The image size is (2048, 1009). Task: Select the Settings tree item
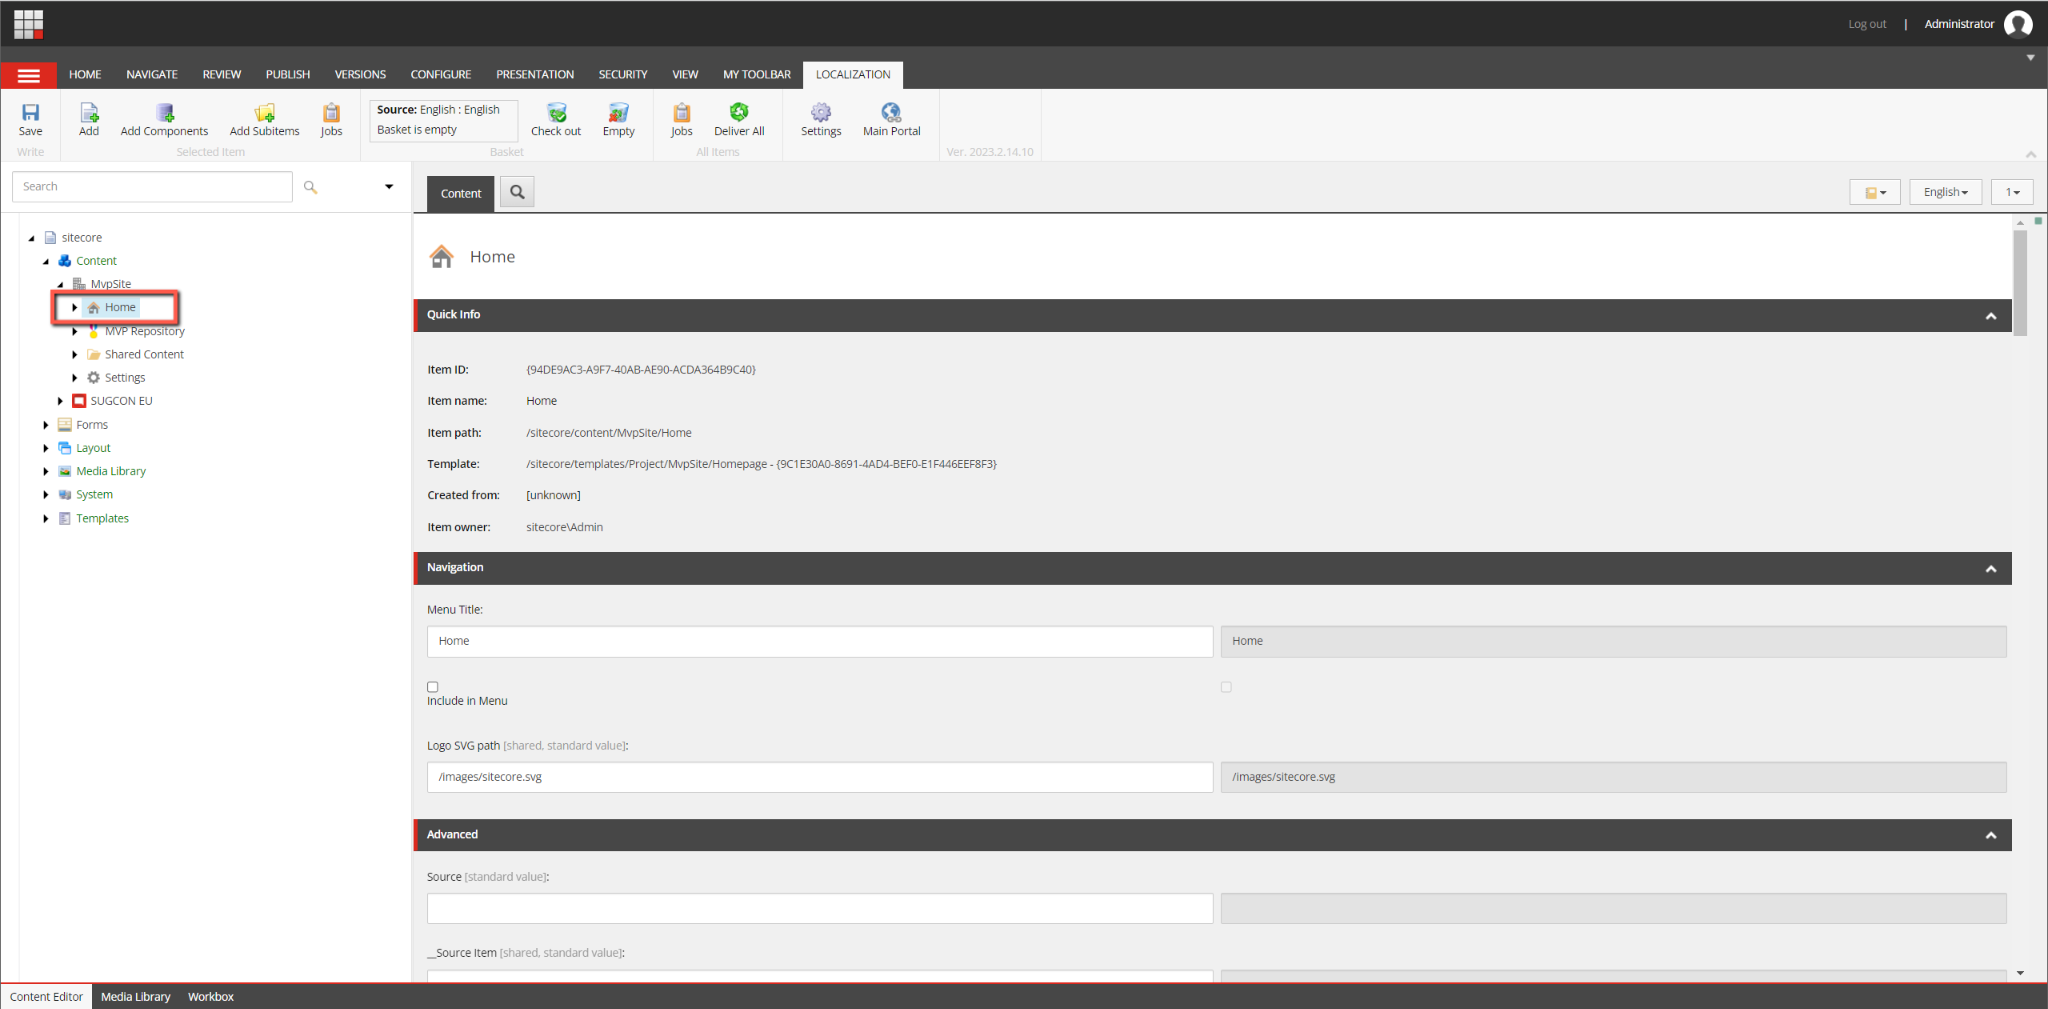(125, 378)
